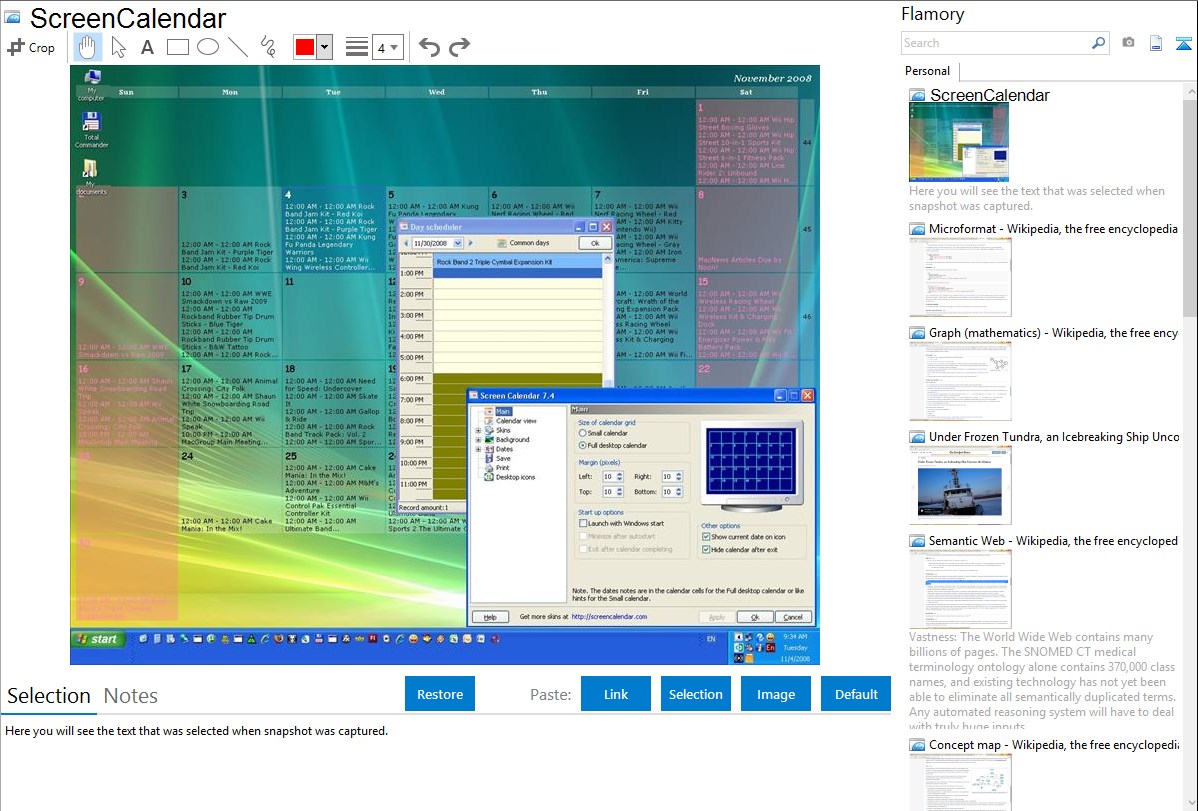Screen dimensions: 1198x811
Task: Switch to the Notes tab
Action: pos(131,696)
